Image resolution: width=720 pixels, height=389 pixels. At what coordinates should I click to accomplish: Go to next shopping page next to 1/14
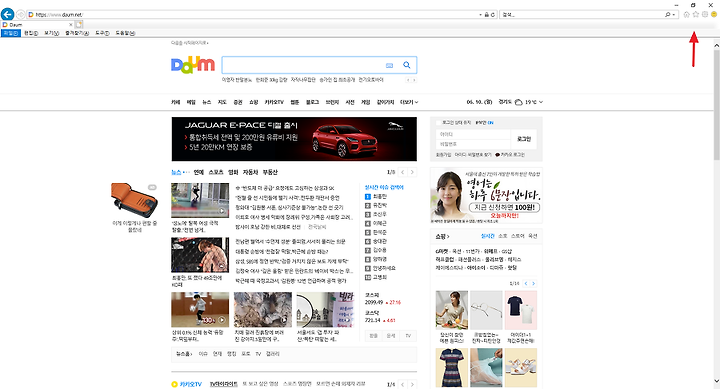[534, 283]
